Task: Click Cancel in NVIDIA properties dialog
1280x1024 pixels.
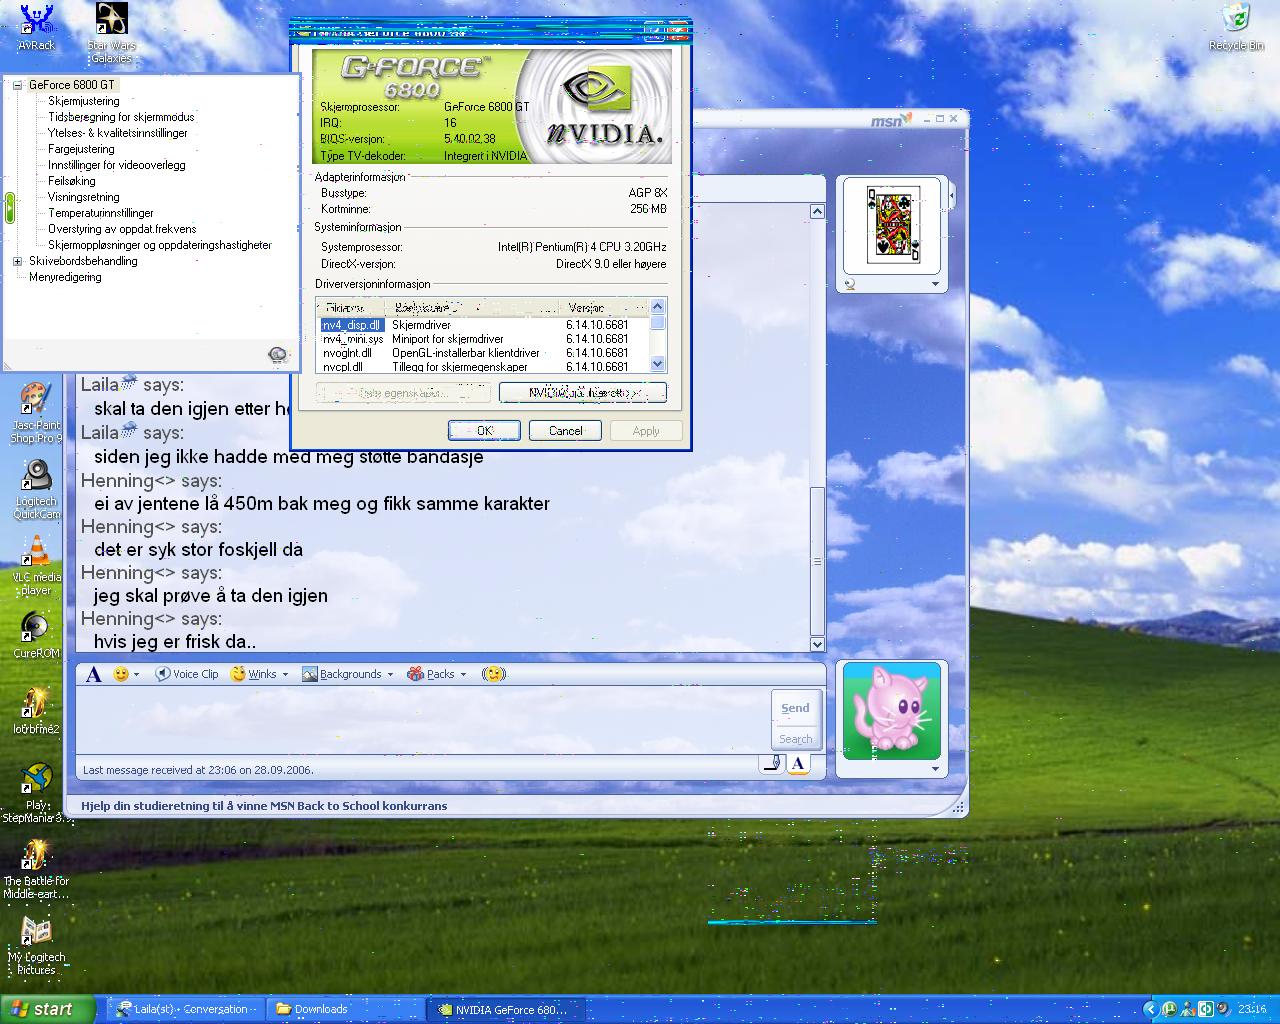Action: [x=565, y=431]
